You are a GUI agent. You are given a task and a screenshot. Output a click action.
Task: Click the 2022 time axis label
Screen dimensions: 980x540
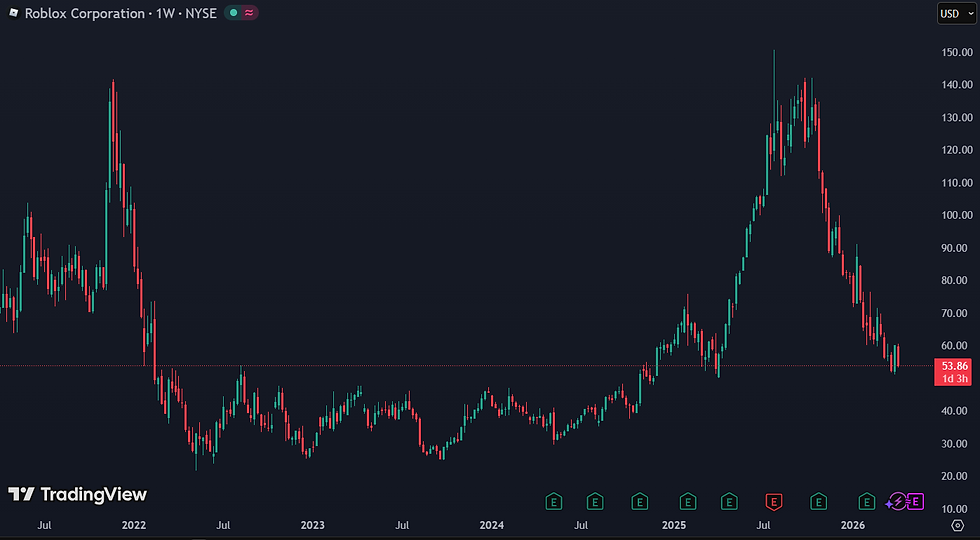134,525
